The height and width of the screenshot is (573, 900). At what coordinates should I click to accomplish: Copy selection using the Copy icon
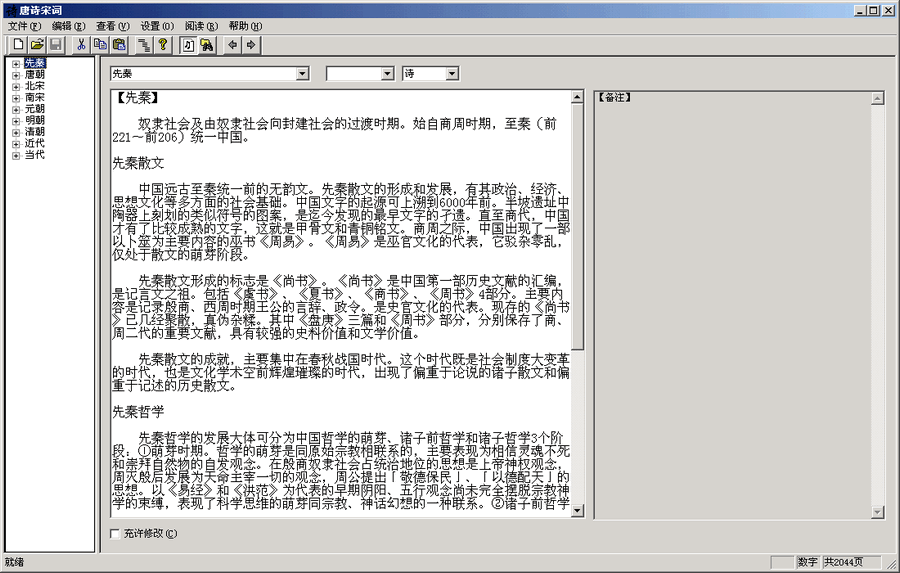click(x=100, y=45)
